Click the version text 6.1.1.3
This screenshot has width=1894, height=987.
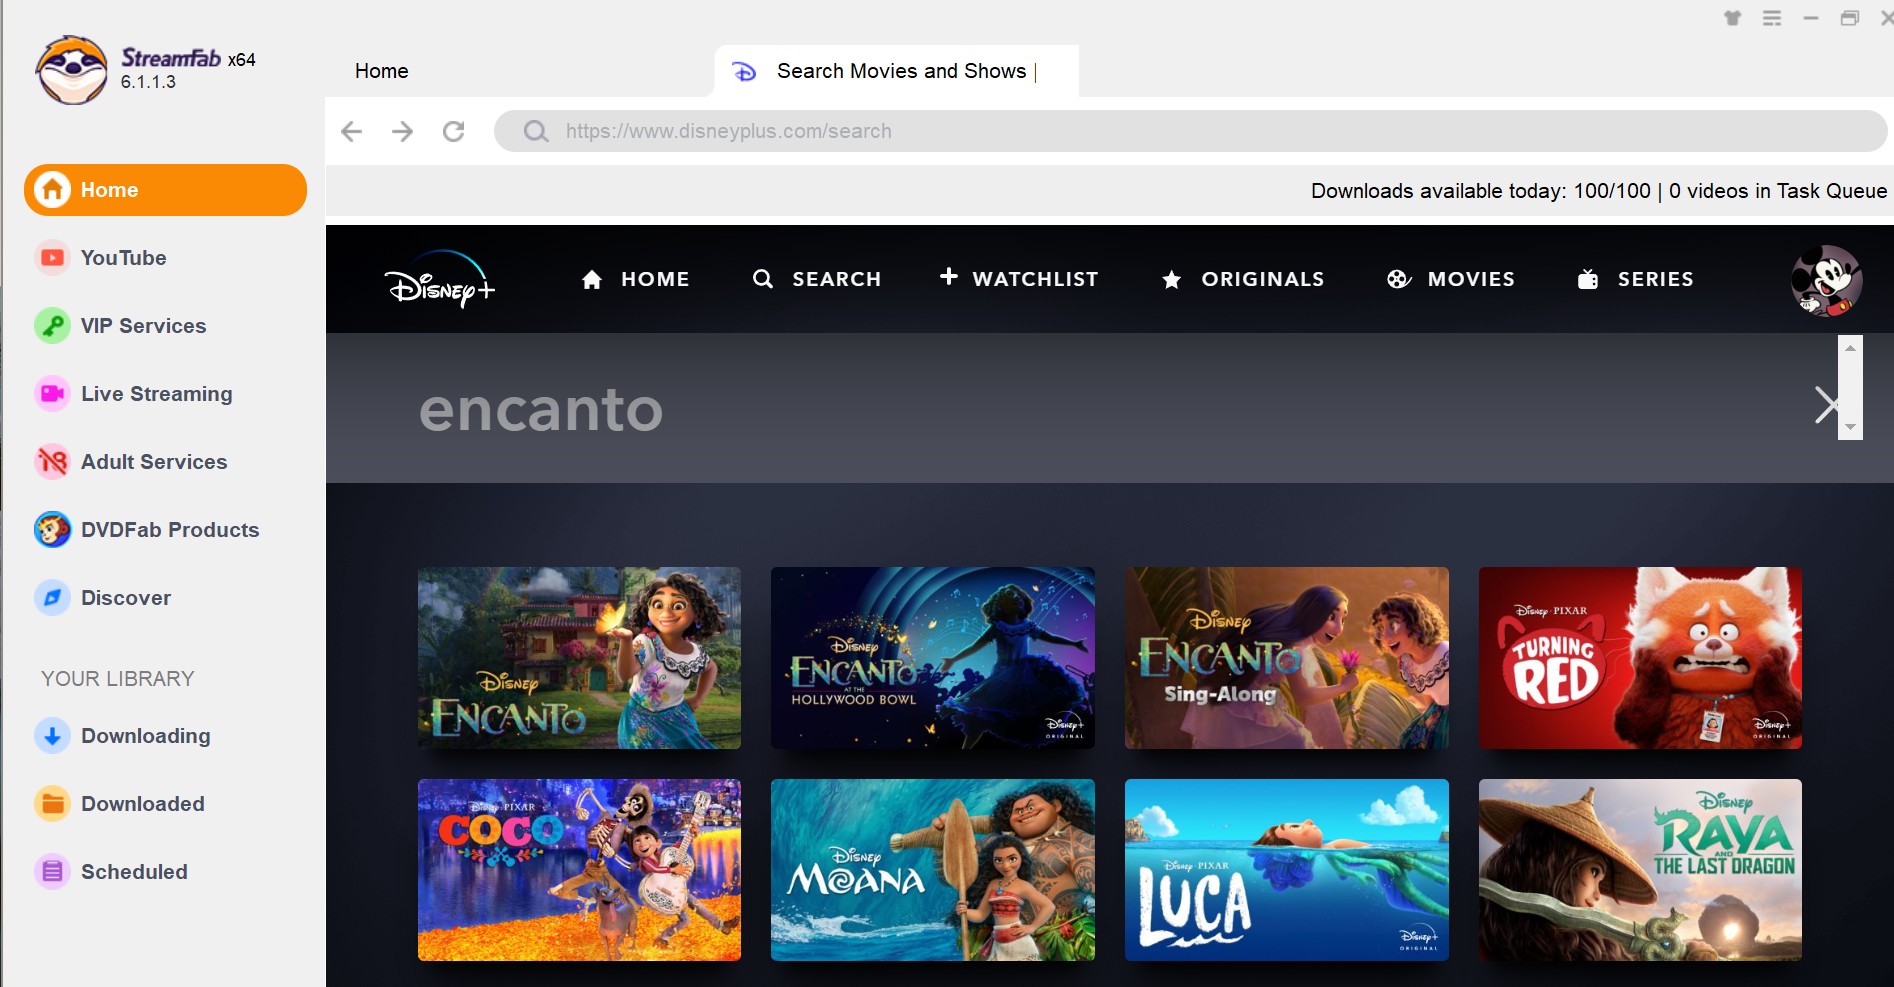pos(148,82)
